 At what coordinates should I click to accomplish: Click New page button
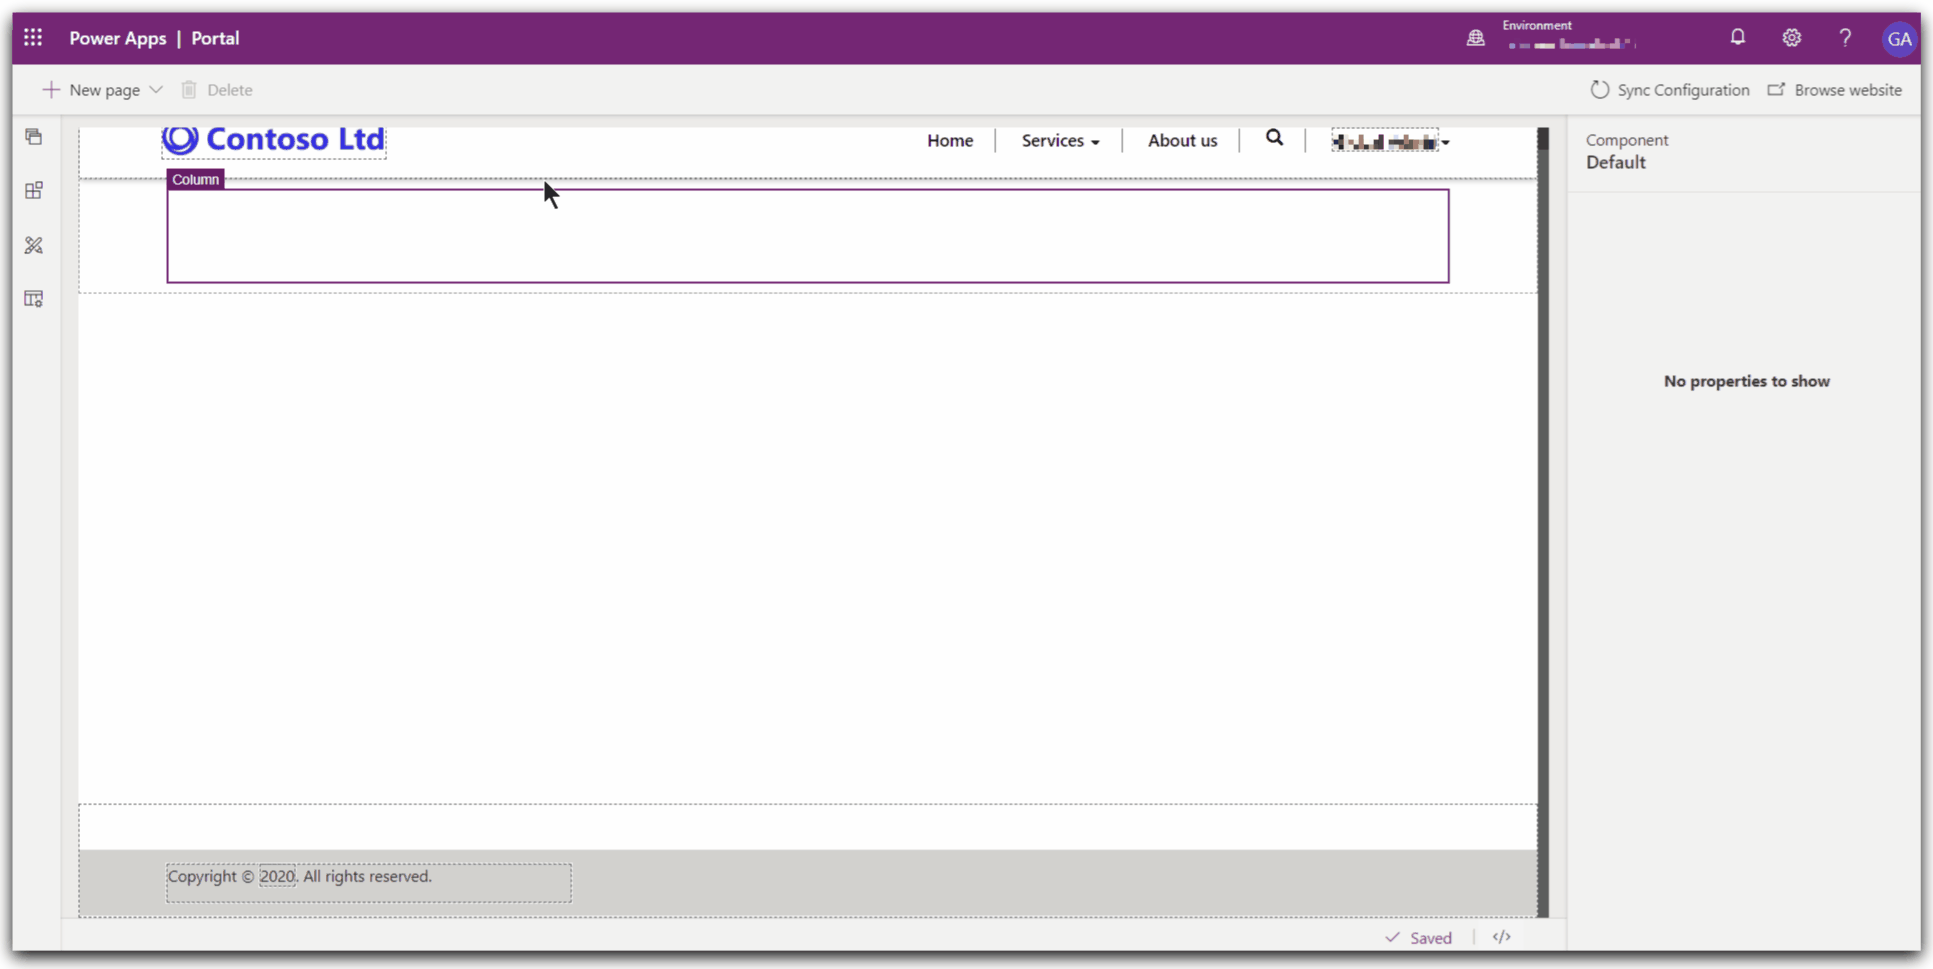click(92, 90)
